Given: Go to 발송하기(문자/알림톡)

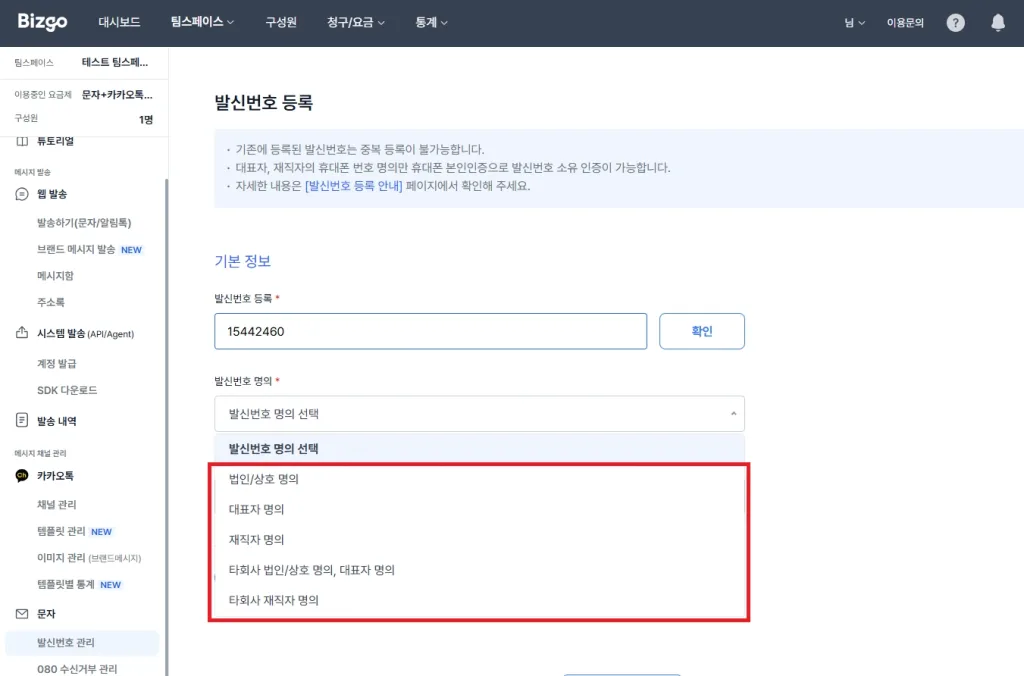Looking at the screenshot, I should coord(84,223).
